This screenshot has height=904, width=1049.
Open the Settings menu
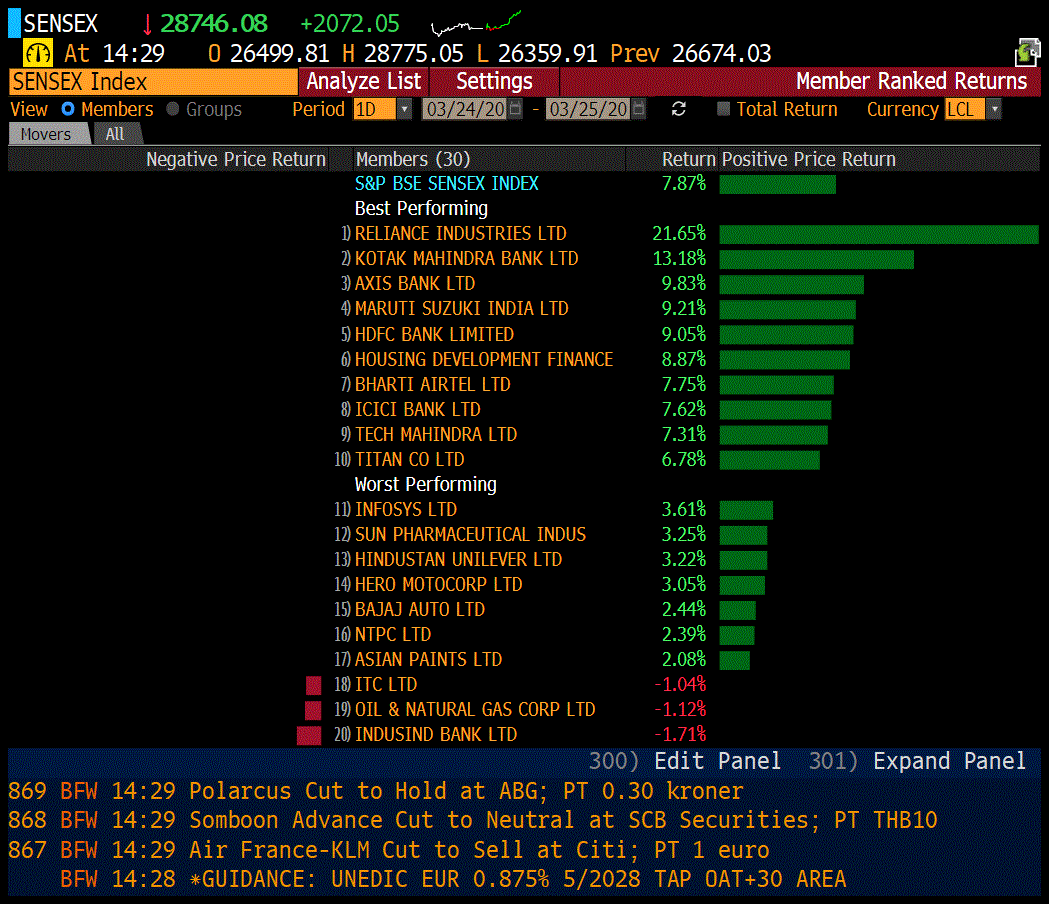tap(494, 82)
